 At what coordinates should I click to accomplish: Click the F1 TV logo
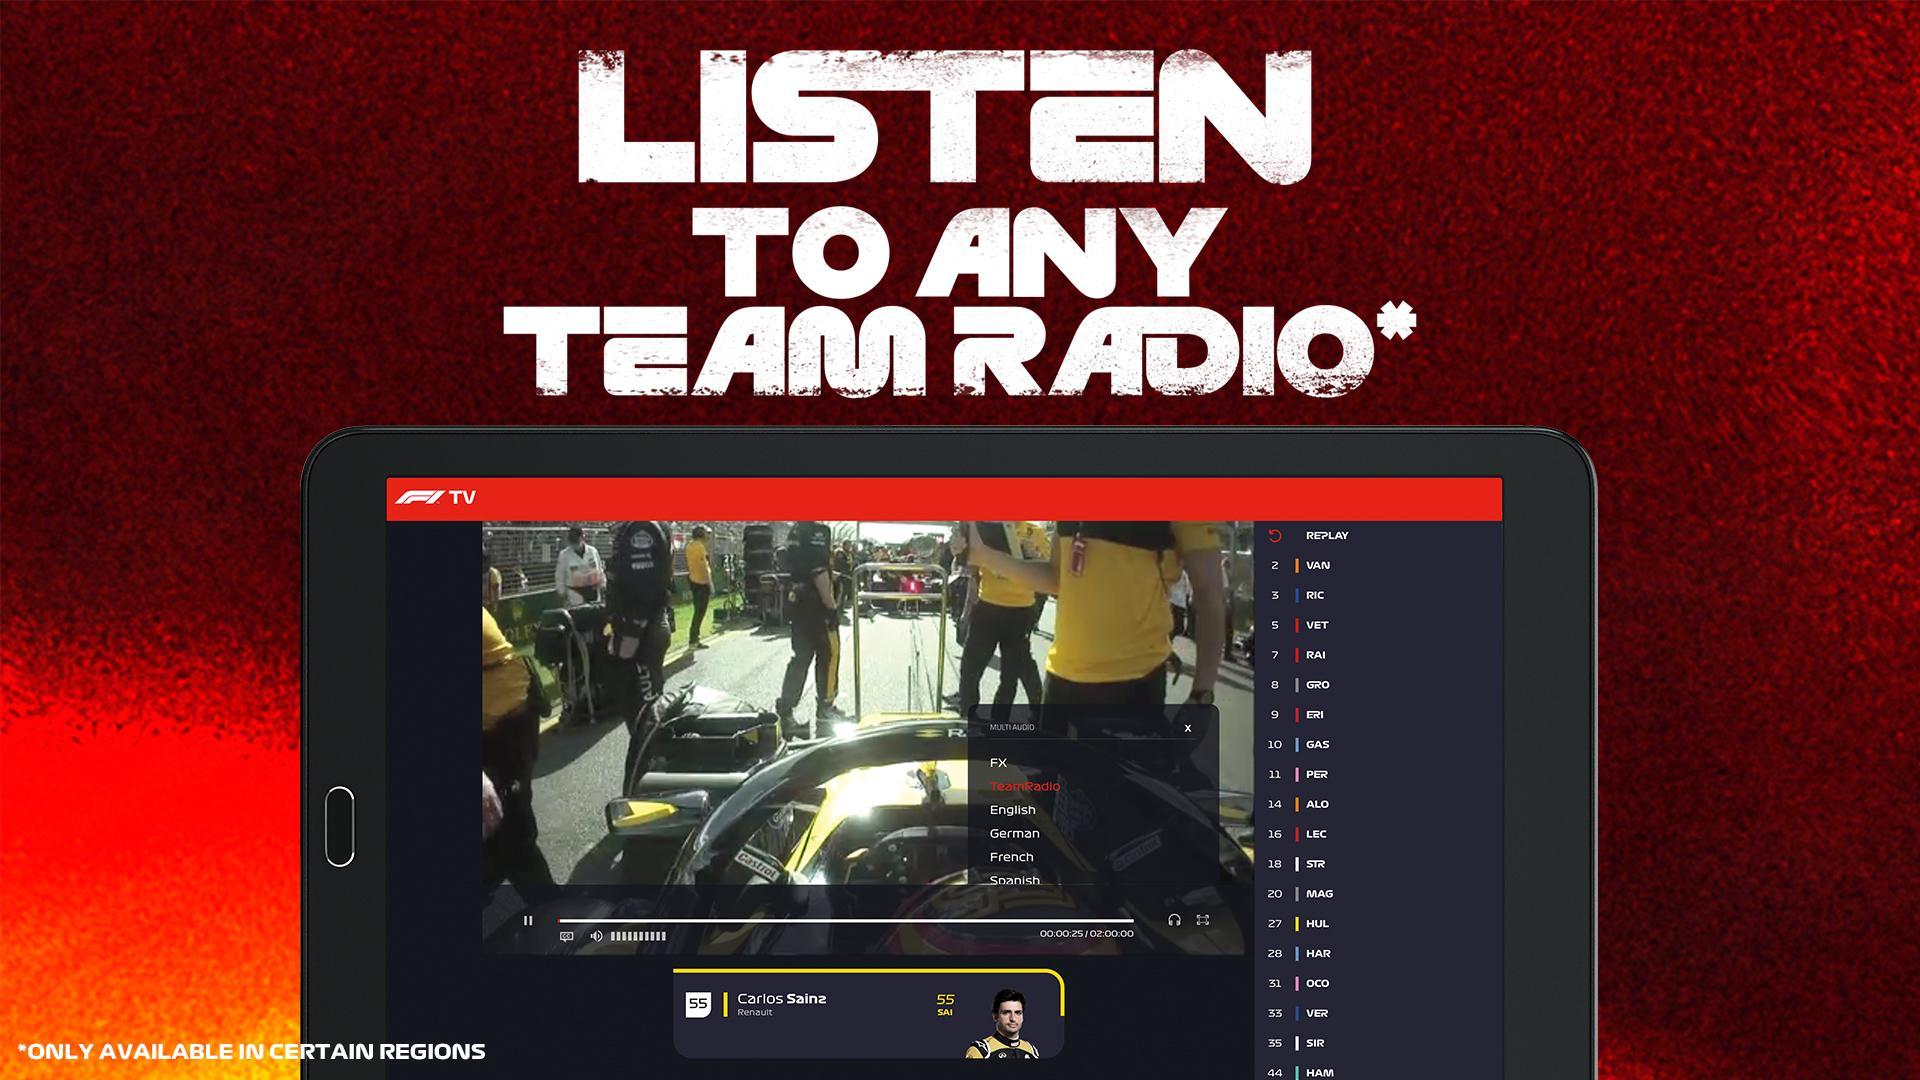pos(436,498)
